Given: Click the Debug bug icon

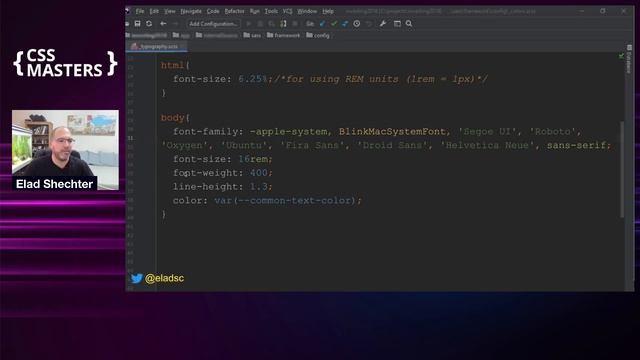Looking at the screenshot, I should [260, 24].
